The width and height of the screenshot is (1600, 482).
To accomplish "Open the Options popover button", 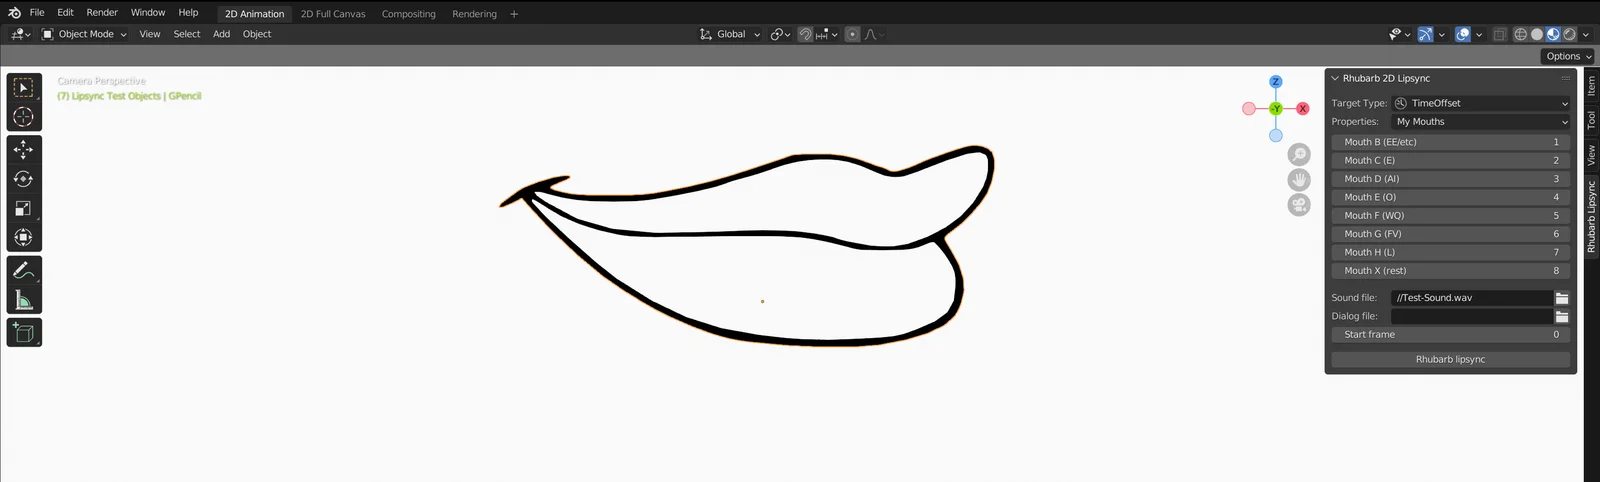I will tap(1567, 56).
